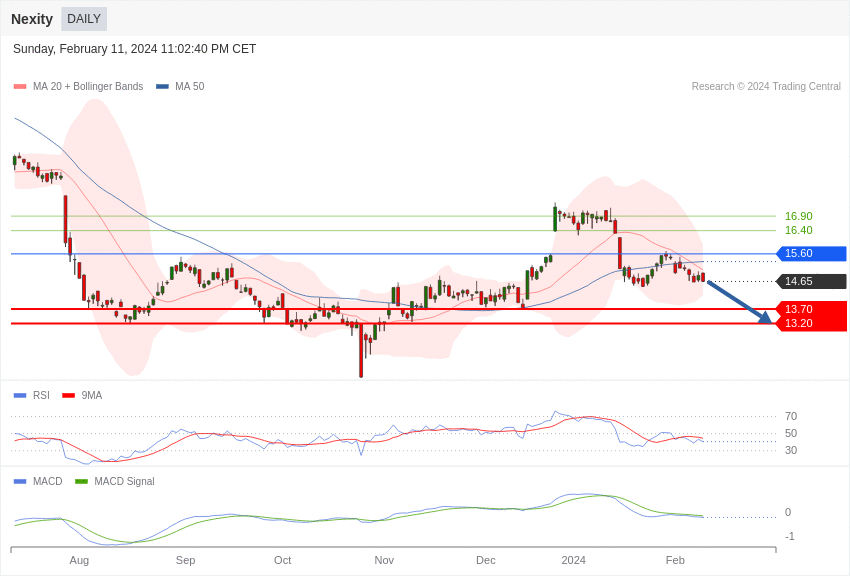Click the red 13.20 support label
The height and width of the screenshot is (576, 850).
pyautogui.click(x=811, y=323)
